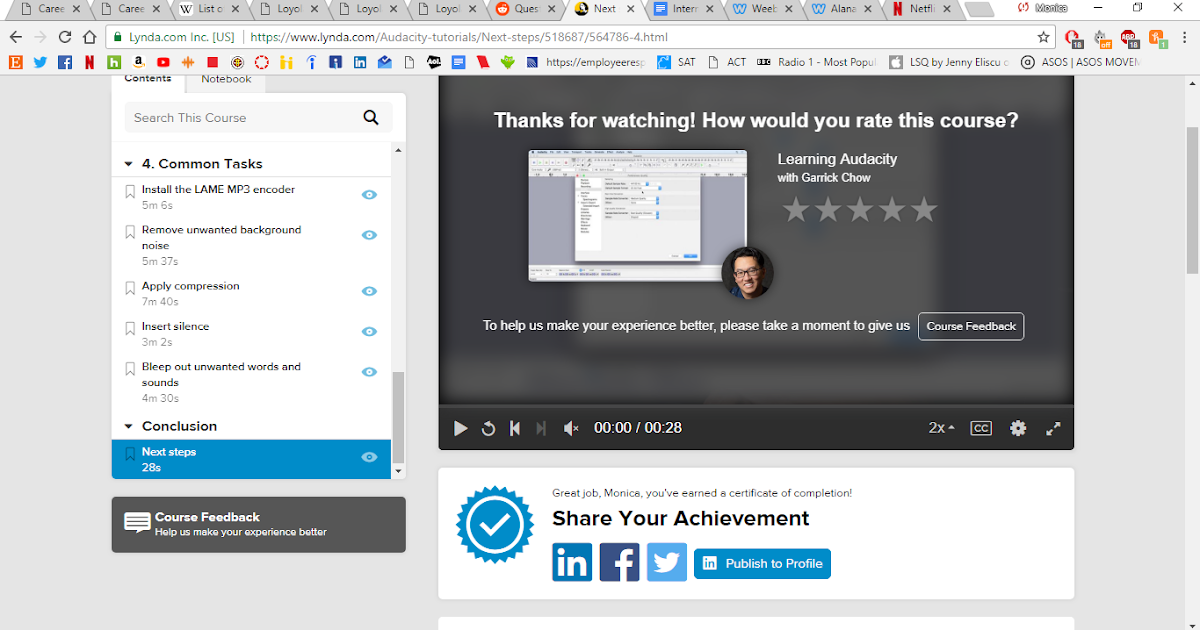This screenshot has height=630, width=1200.
Task: Unmute the video using the speaker icon
Action: (x=571, y=428)
